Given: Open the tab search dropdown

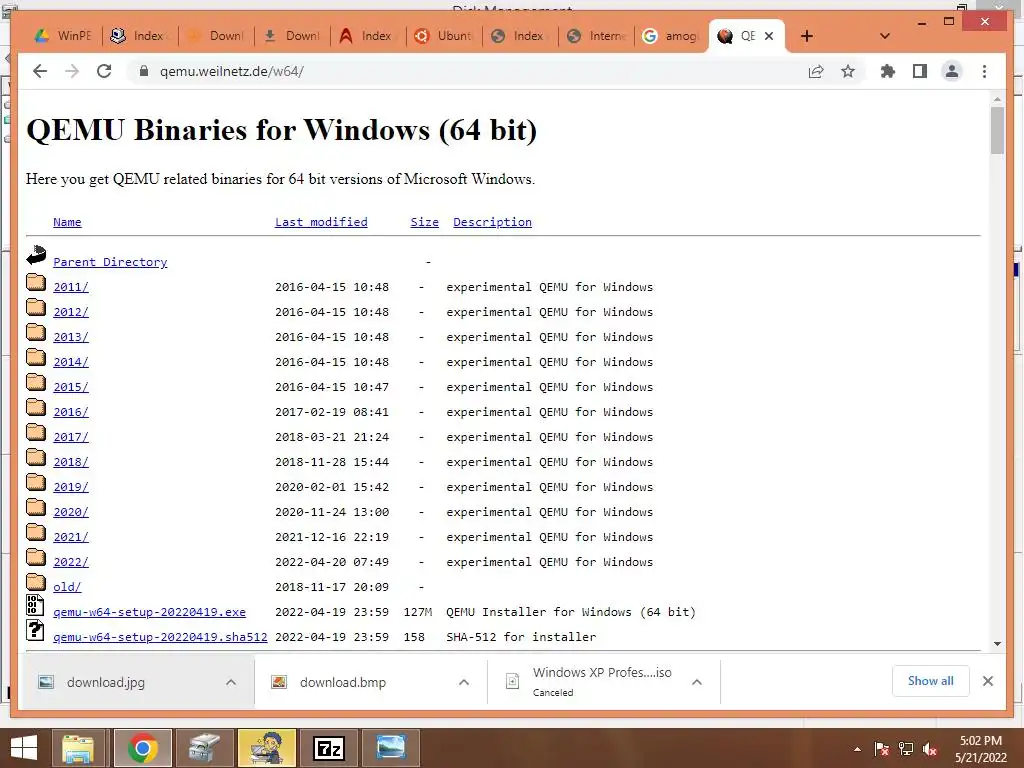Looking at the screenshot, I should pyautogui.click(x=885, y=36).
